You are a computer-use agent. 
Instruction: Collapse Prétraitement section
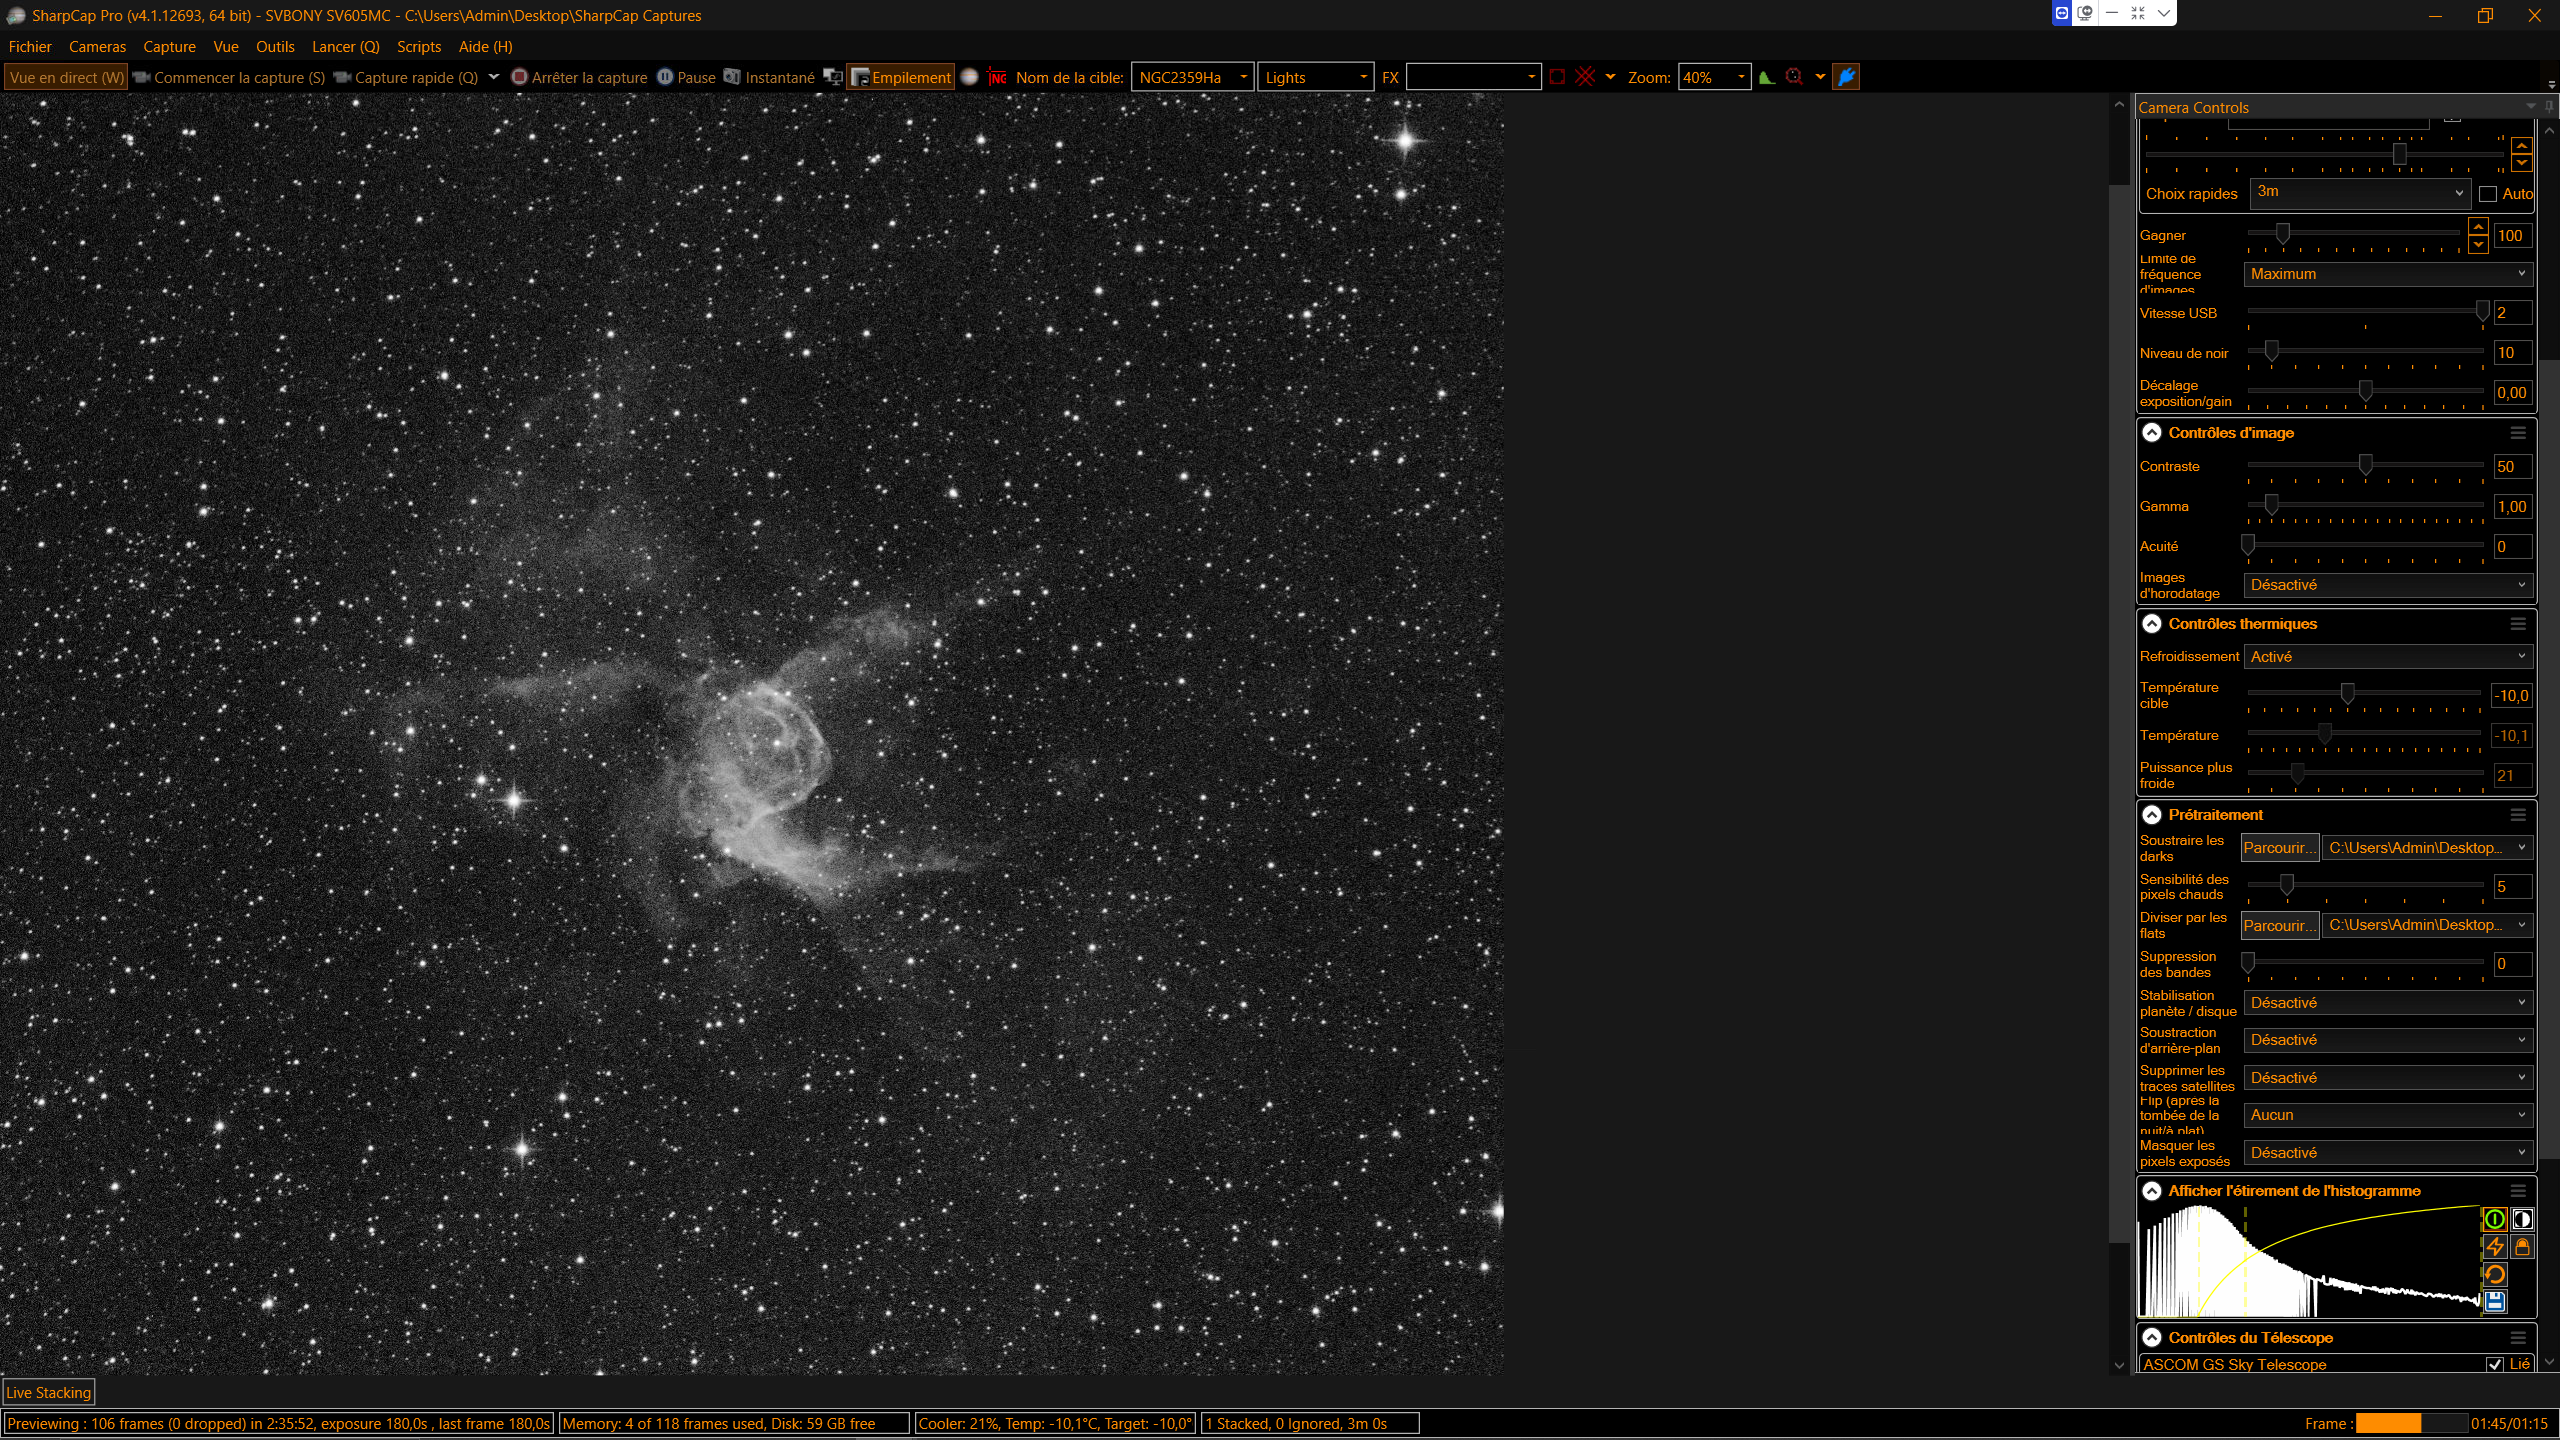(2152, 814)
